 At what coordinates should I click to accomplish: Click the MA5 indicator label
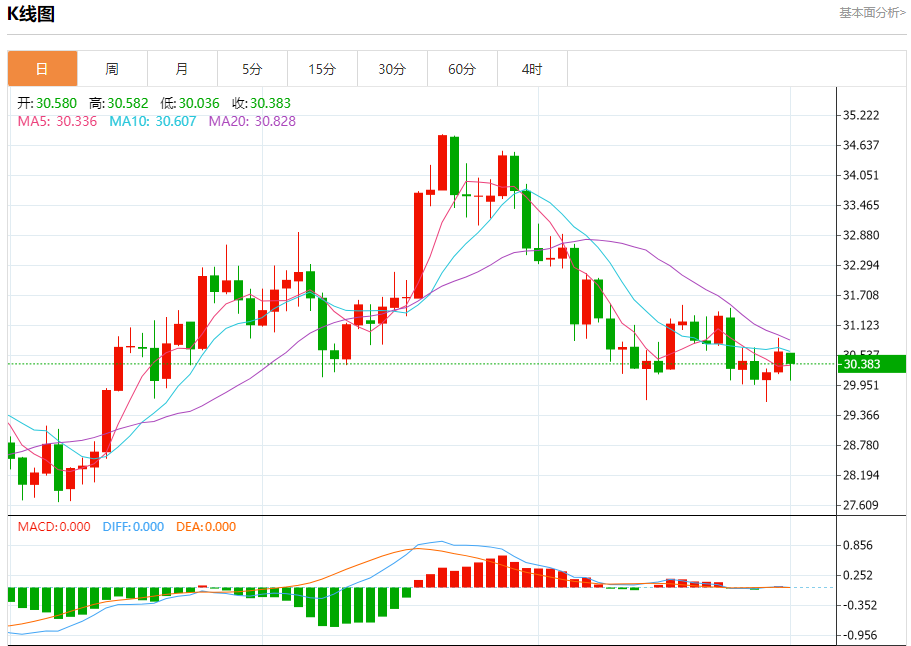(57, 121)
